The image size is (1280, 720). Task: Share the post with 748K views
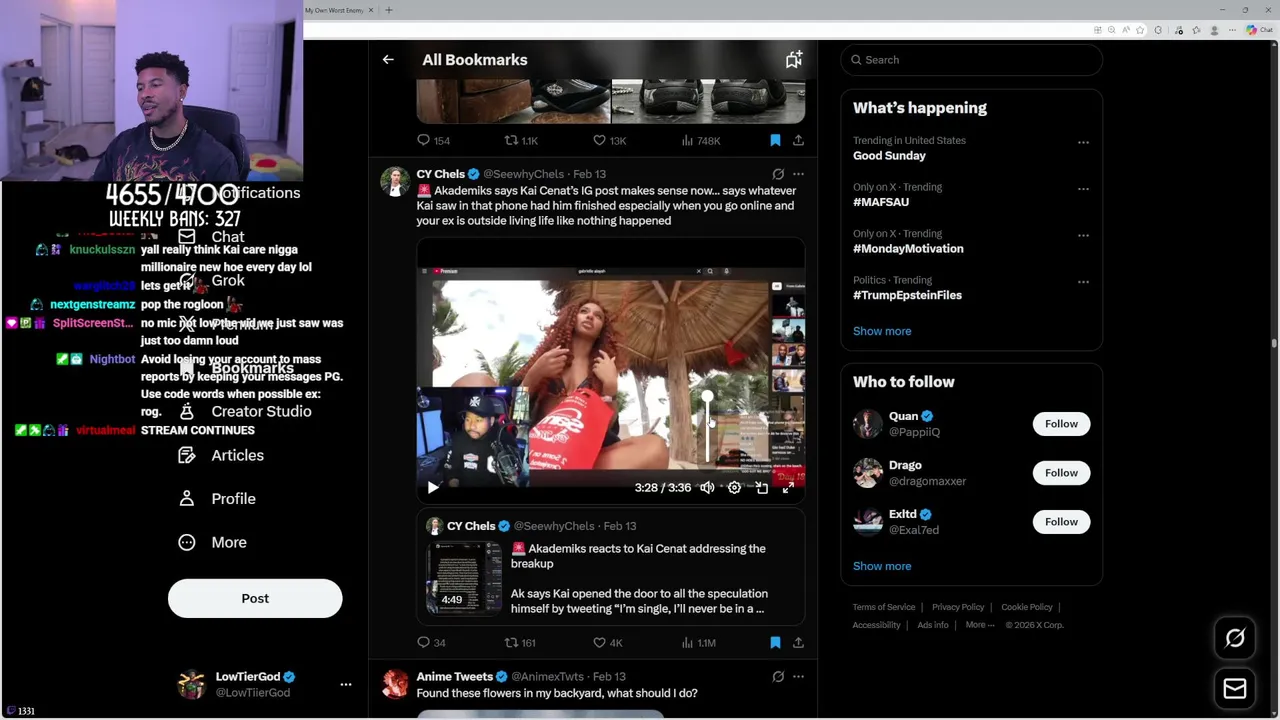coord(798,141)
